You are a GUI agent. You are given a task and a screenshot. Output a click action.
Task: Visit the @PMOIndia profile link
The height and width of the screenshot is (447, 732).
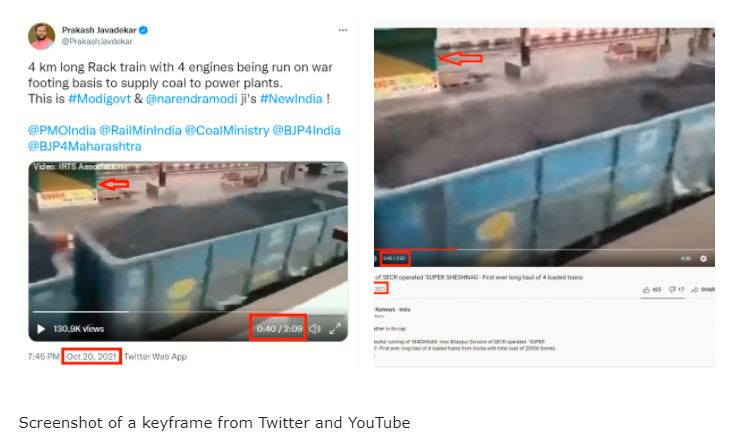pos(62,131)
